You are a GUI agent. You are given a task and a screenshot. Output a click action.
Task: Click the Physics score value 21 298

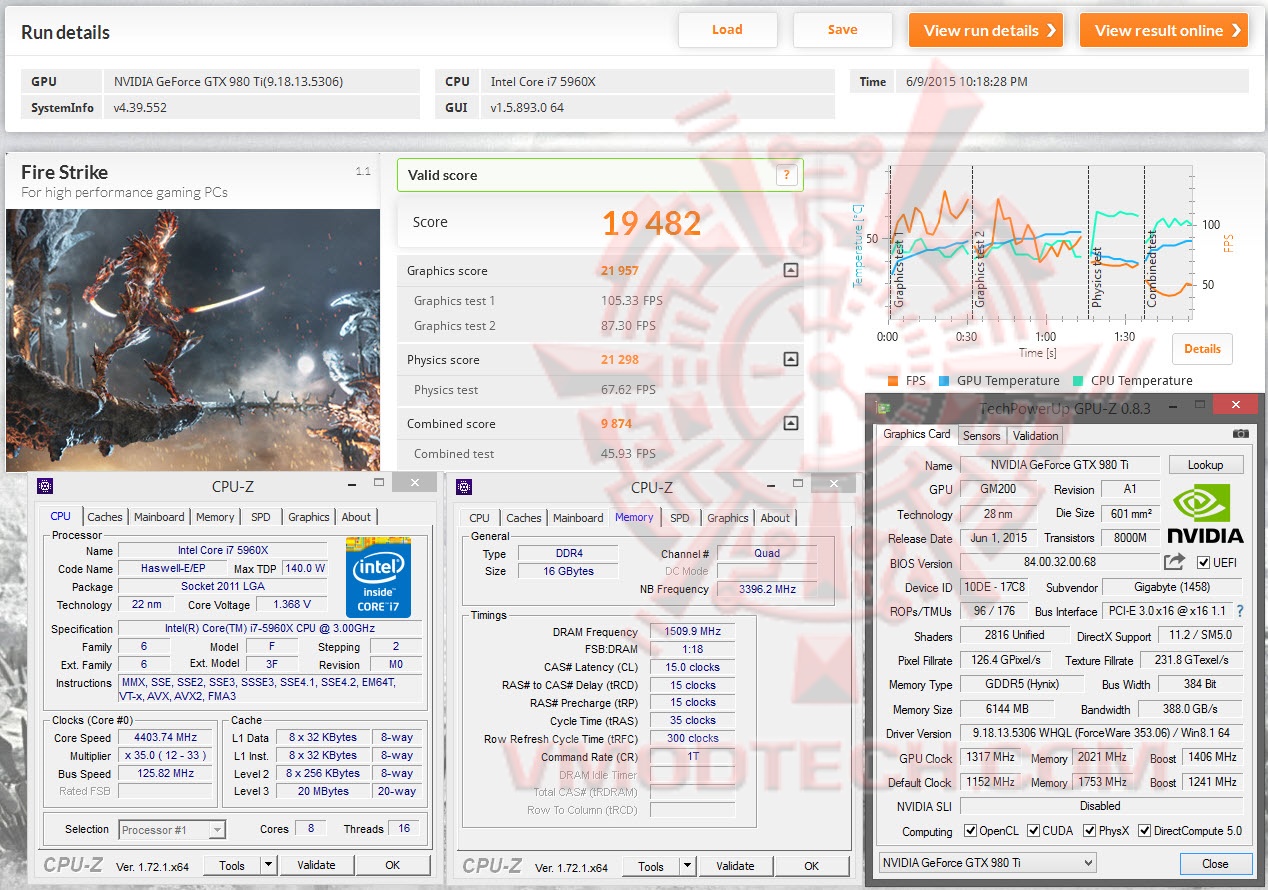[x=620, y=360]
